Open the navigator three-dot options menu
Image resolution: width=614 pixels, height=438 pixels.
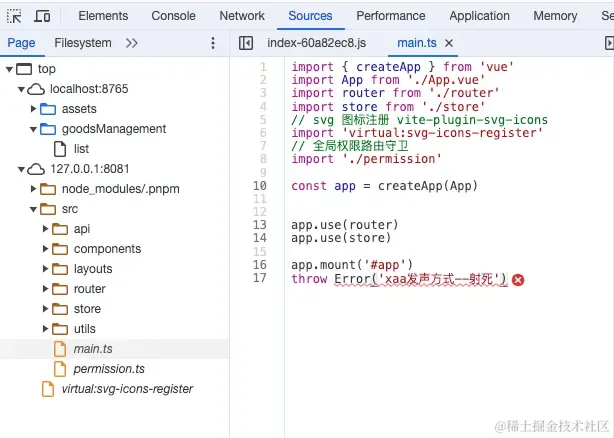point(213,43)
